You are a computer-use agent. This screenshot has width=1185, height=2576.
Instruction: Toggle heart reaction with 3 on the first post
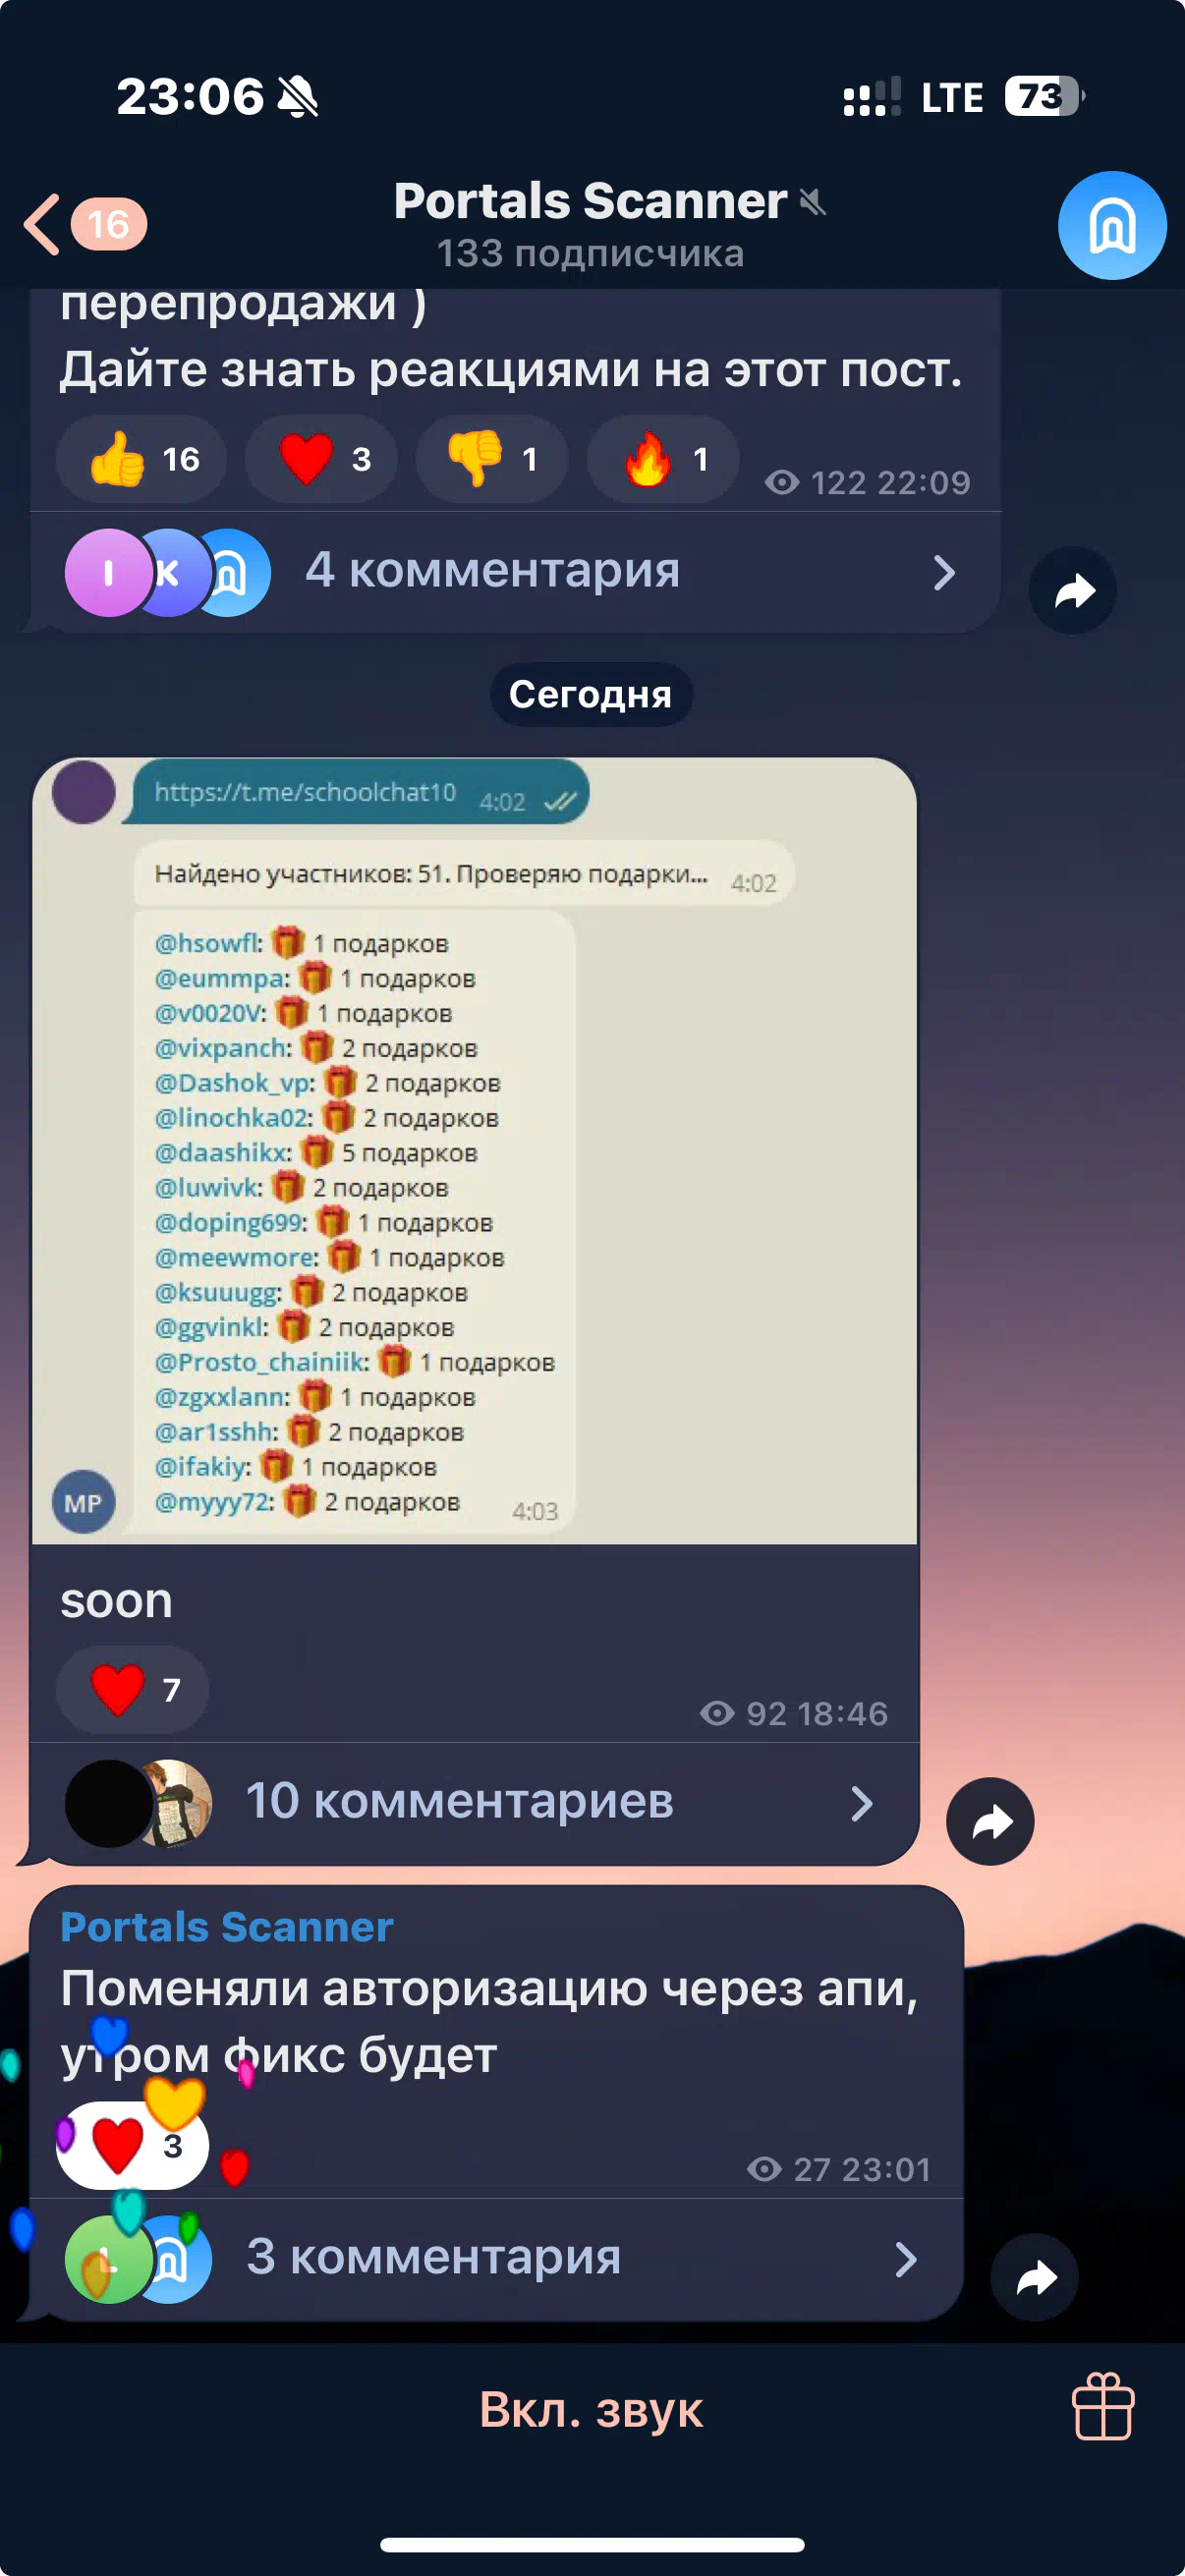tap(321, 459)
